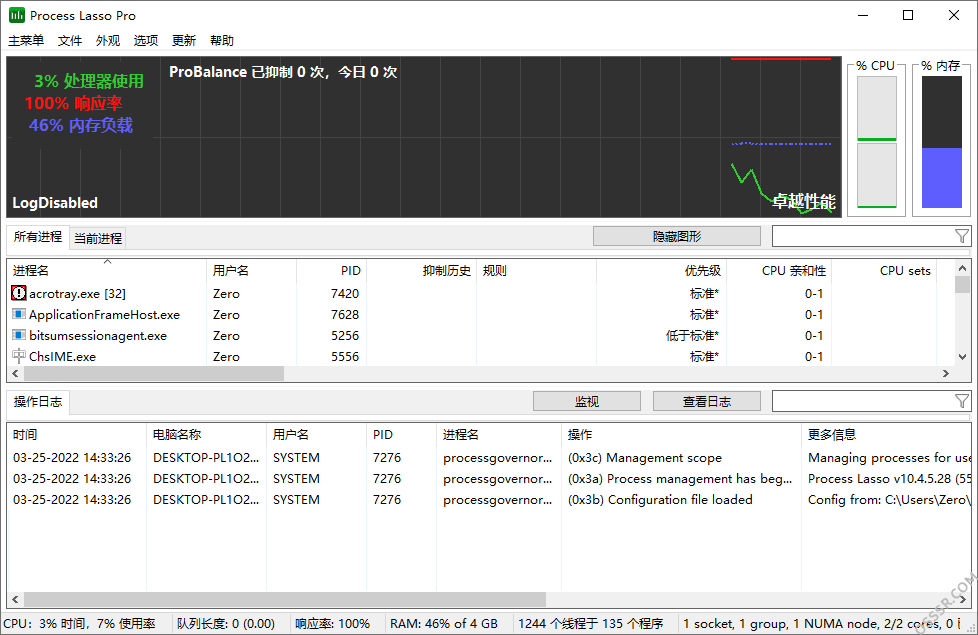Sort by CPU sets column header
Image resolution: width=978 pixels, height=635 pixels.
coord(884,271)
